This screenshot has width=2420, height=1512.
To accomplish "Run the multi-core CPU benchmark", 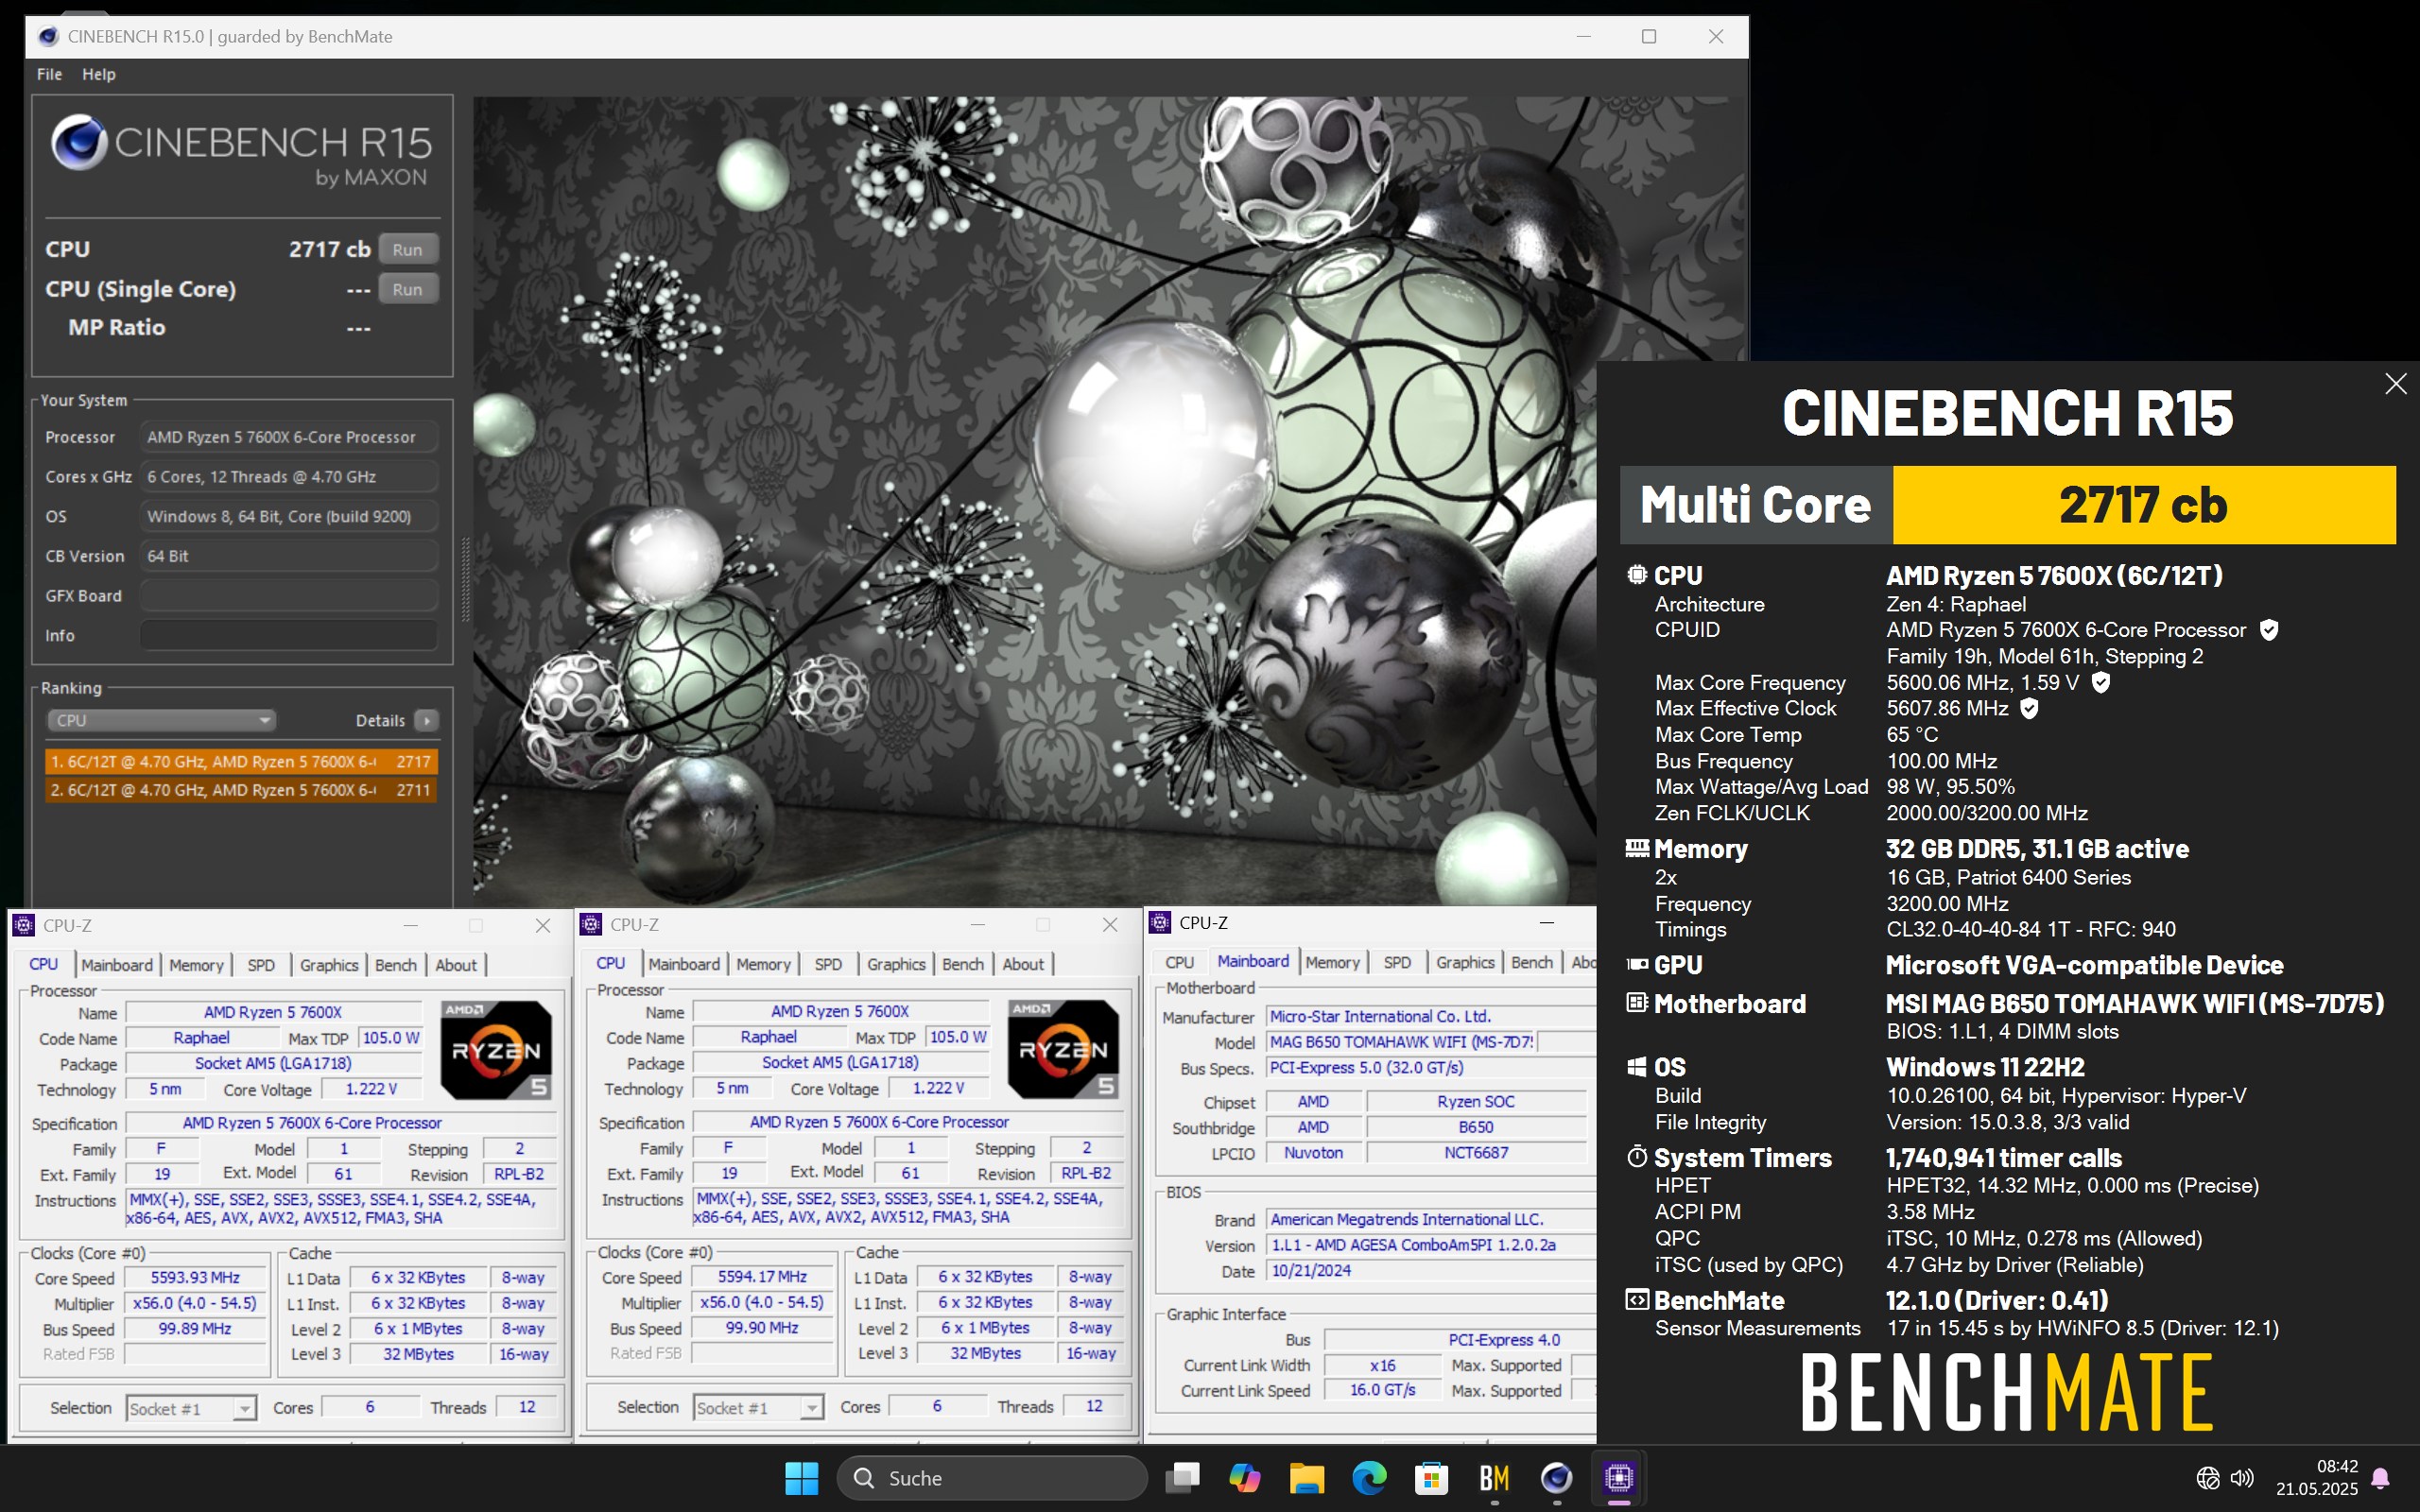I will [407, 249].
